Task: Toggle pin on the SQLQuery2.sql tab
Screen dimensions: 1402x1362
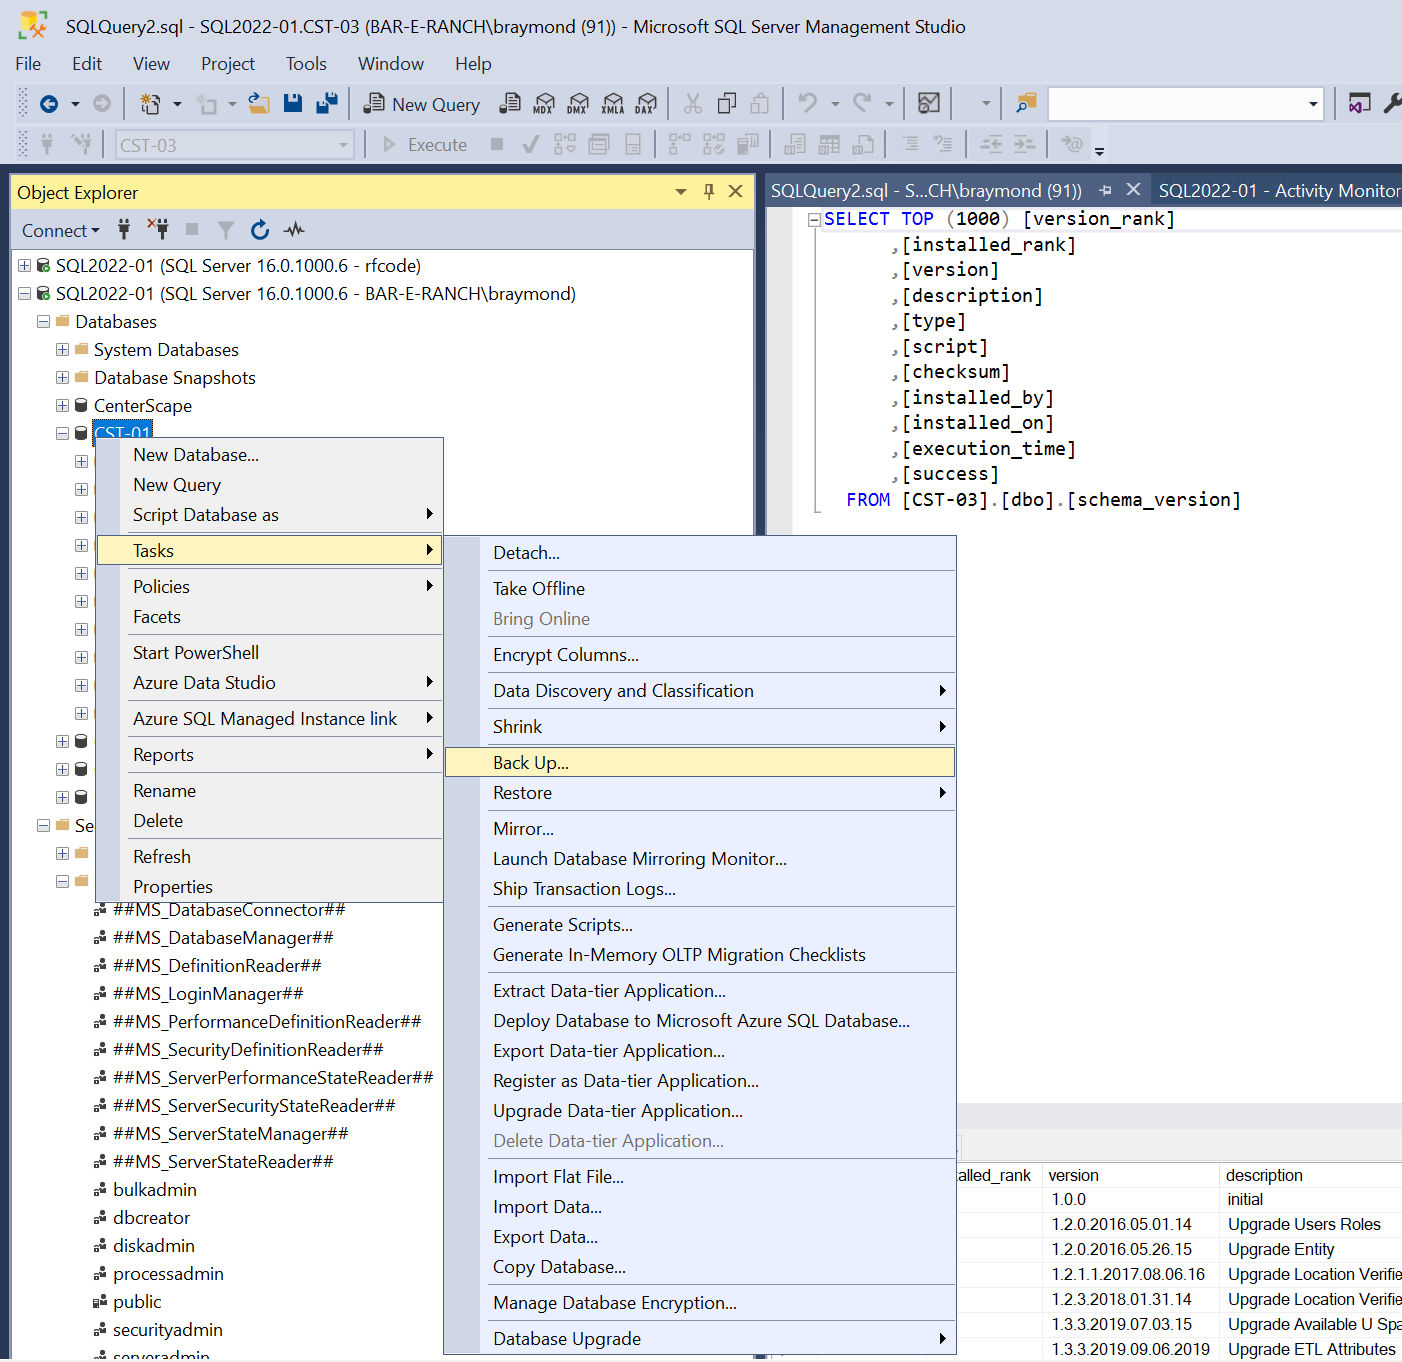Action: click(1105, 190)
